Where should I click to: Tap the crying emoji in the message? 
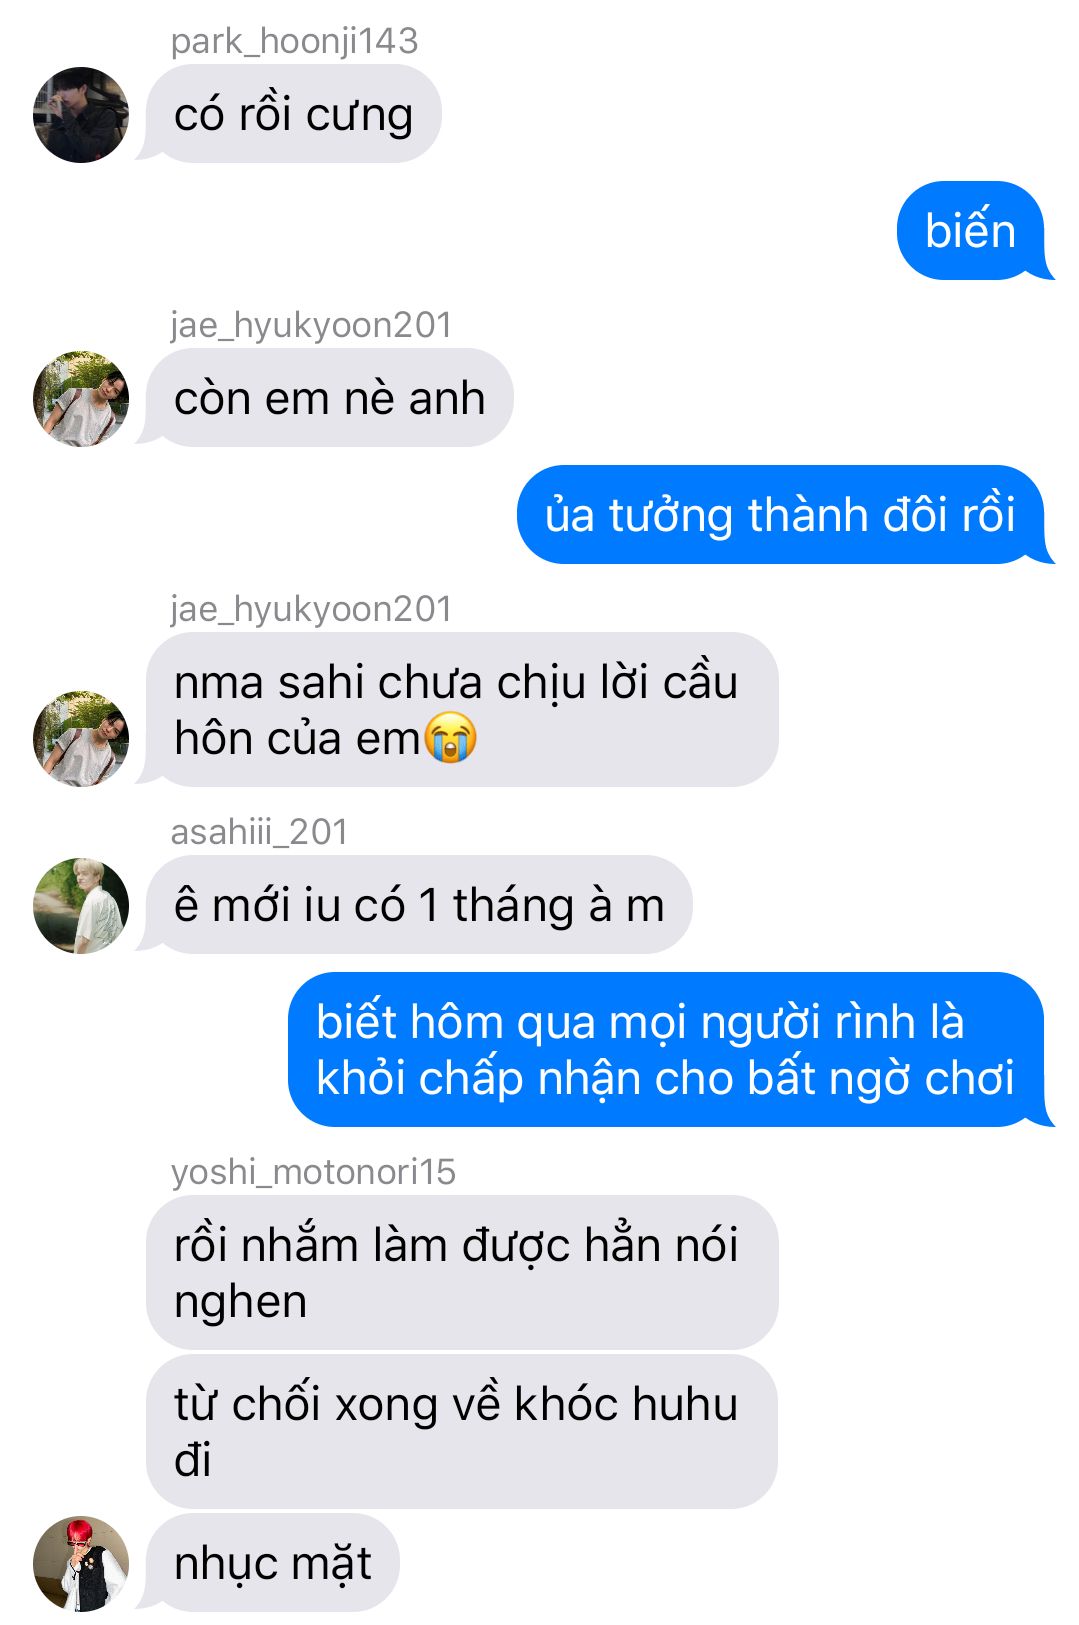click(450, 739)
